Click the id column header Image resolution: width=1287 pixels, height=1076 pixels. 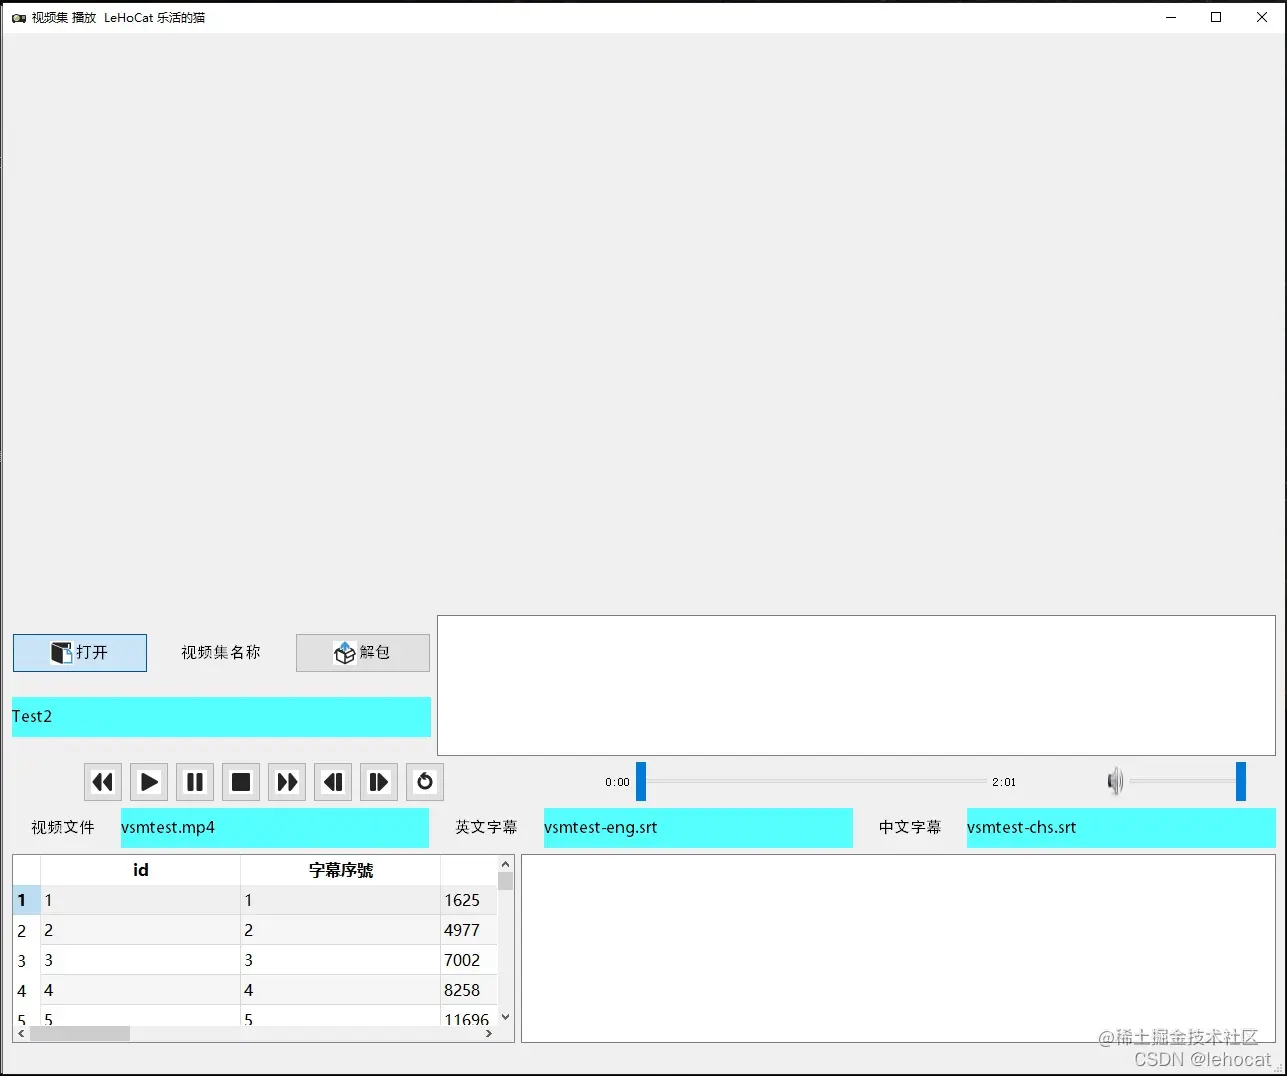(141, 870)
